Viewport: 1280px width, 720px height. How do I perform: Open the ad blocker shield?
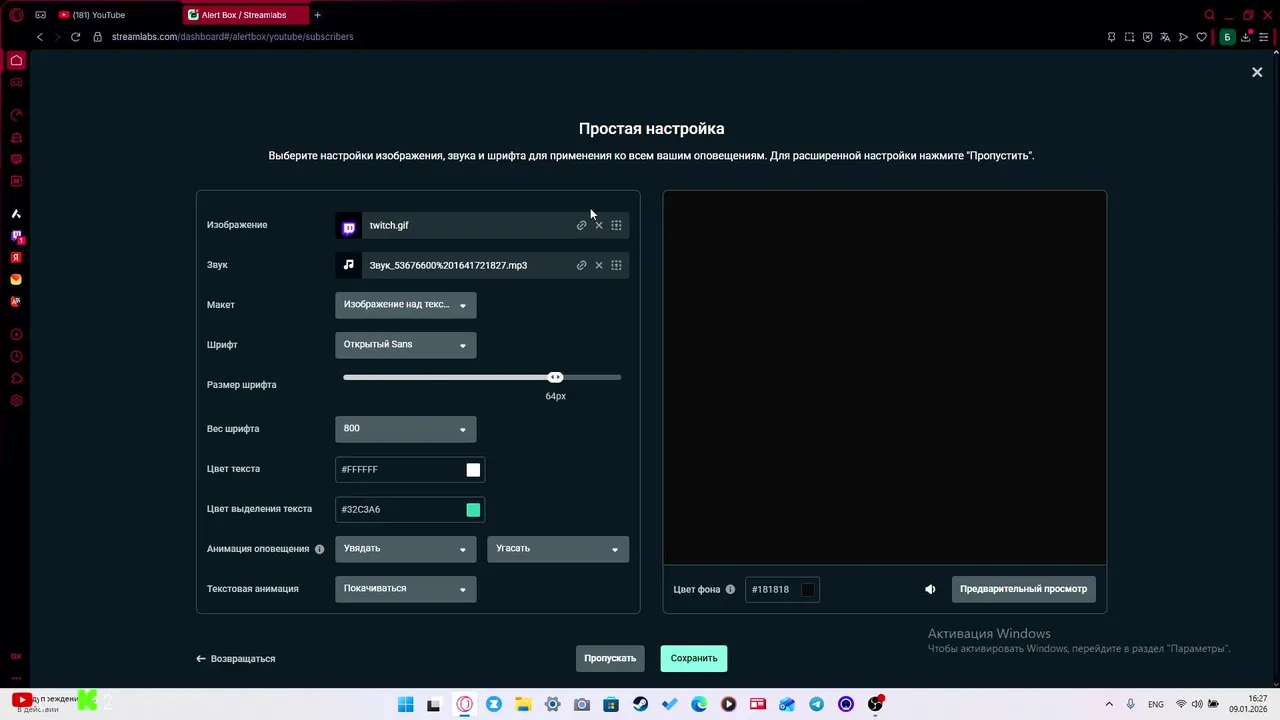[x=1147, y=37]
